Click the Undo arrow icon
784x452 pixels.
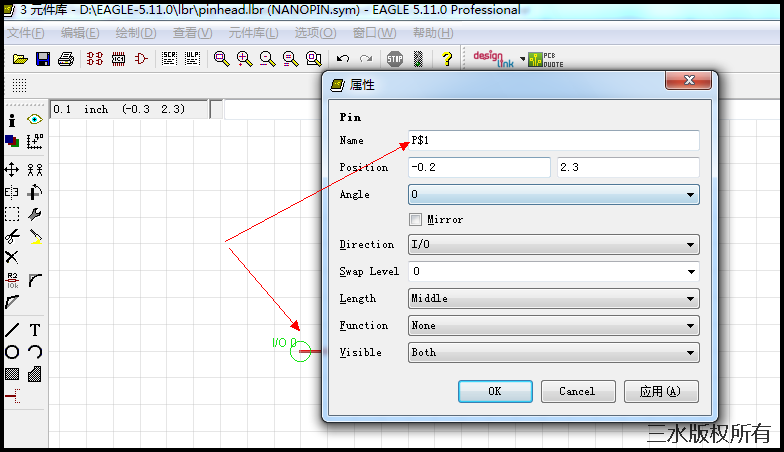click(343, 59)
